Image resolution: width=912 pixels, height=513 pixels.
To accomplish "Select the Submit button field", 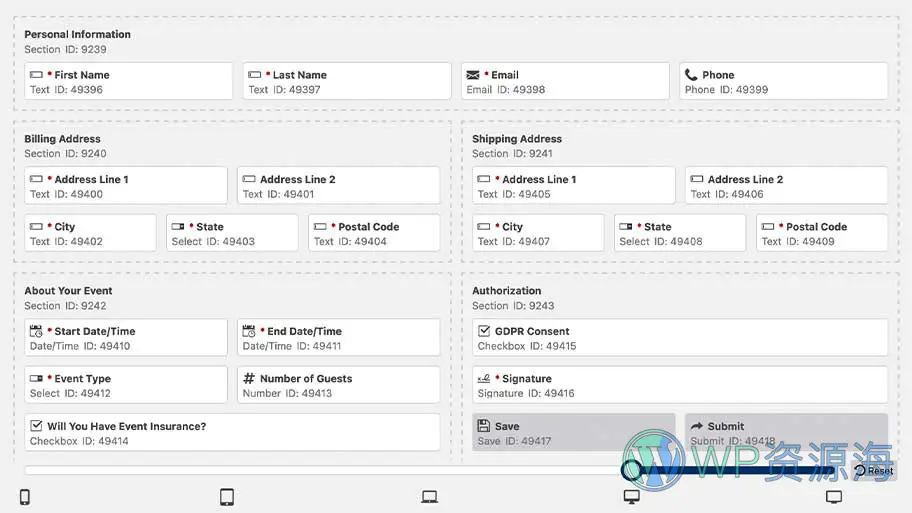I will pos(786,433).
